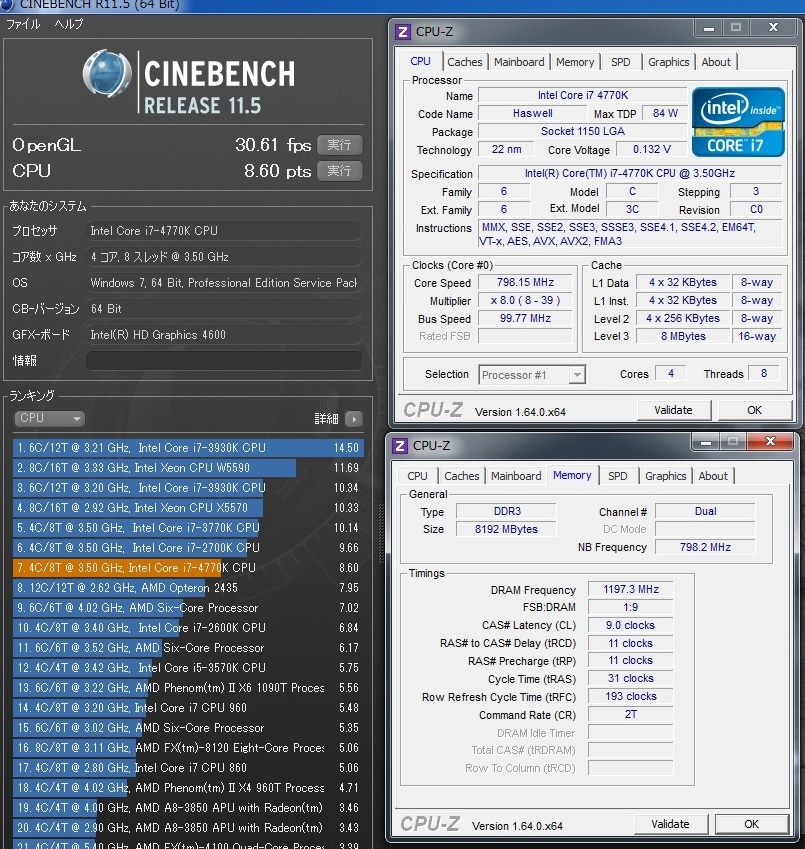Open the Processor #1 selection dropdown
This screenshot has height=849, width=805.
(x=532, y=375)
